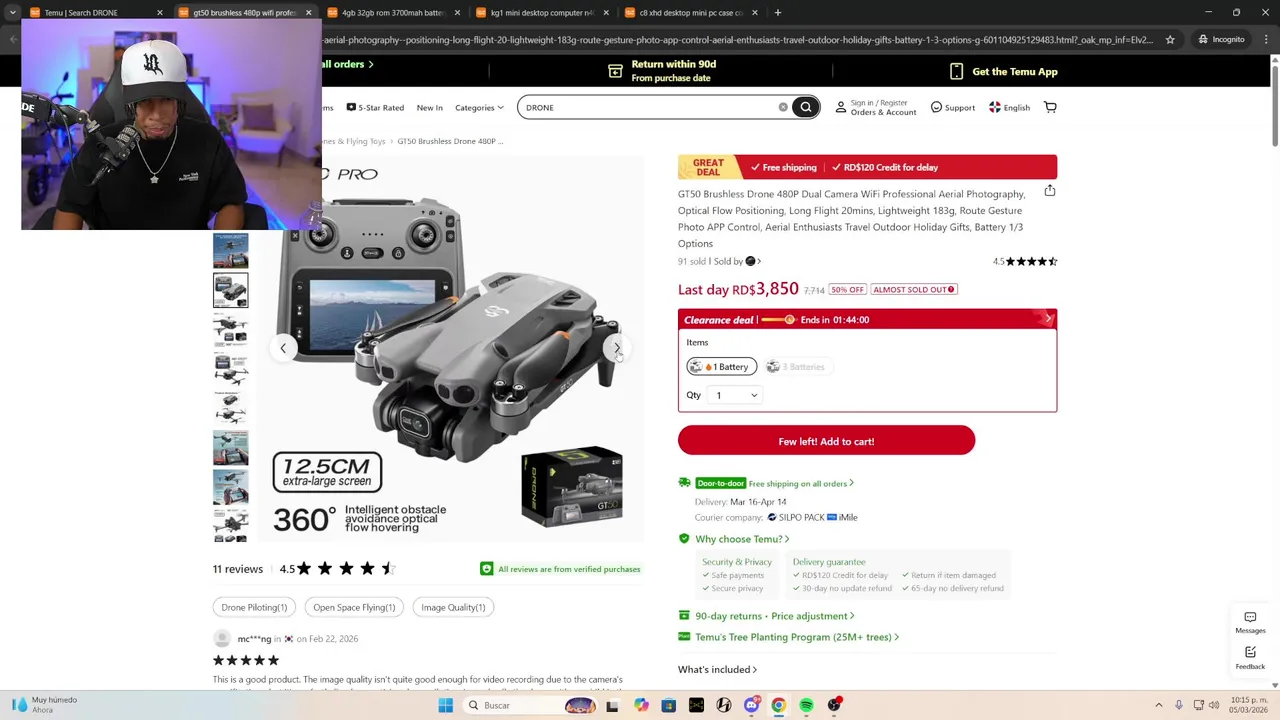Open the Sold by seller chevron

tap(759, 262)
